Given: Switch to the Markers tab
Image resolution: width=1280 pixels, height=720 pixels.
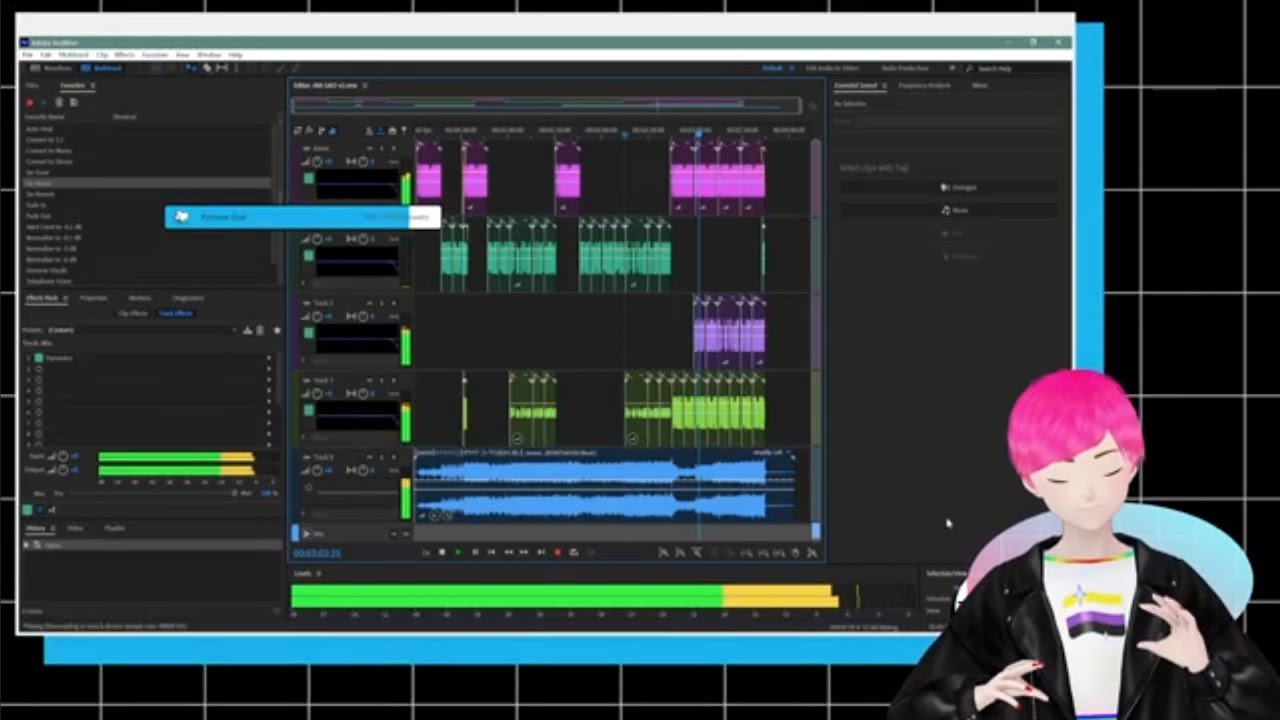Looking at the screenshot, I should (x=140, y=298).
